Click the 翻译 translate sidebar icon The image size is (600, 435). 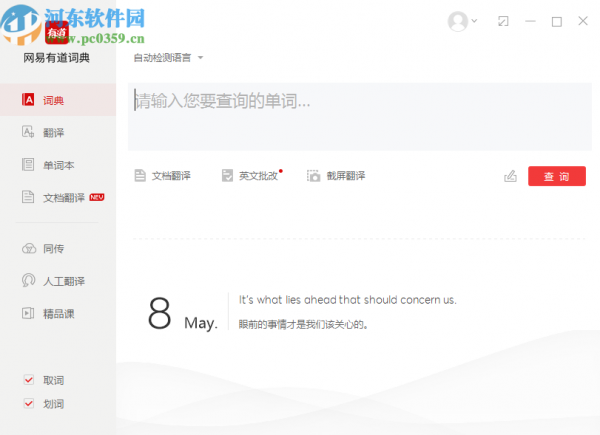[28, 132]
